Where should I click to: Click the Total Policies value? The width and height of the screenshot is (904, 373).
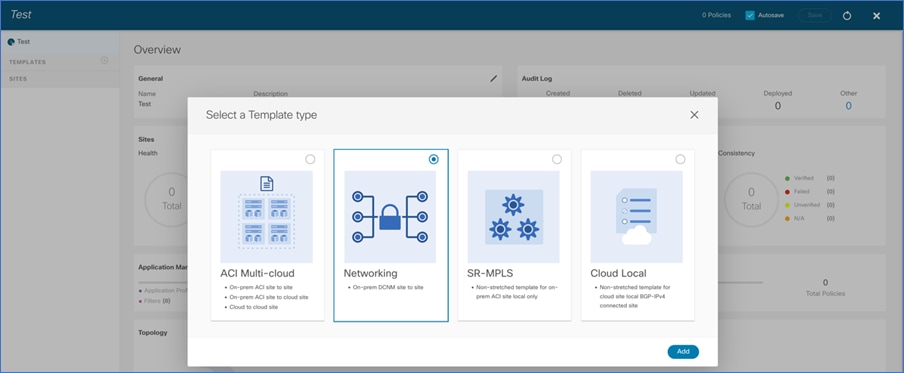pyautogui.click(x=825, y=282)
